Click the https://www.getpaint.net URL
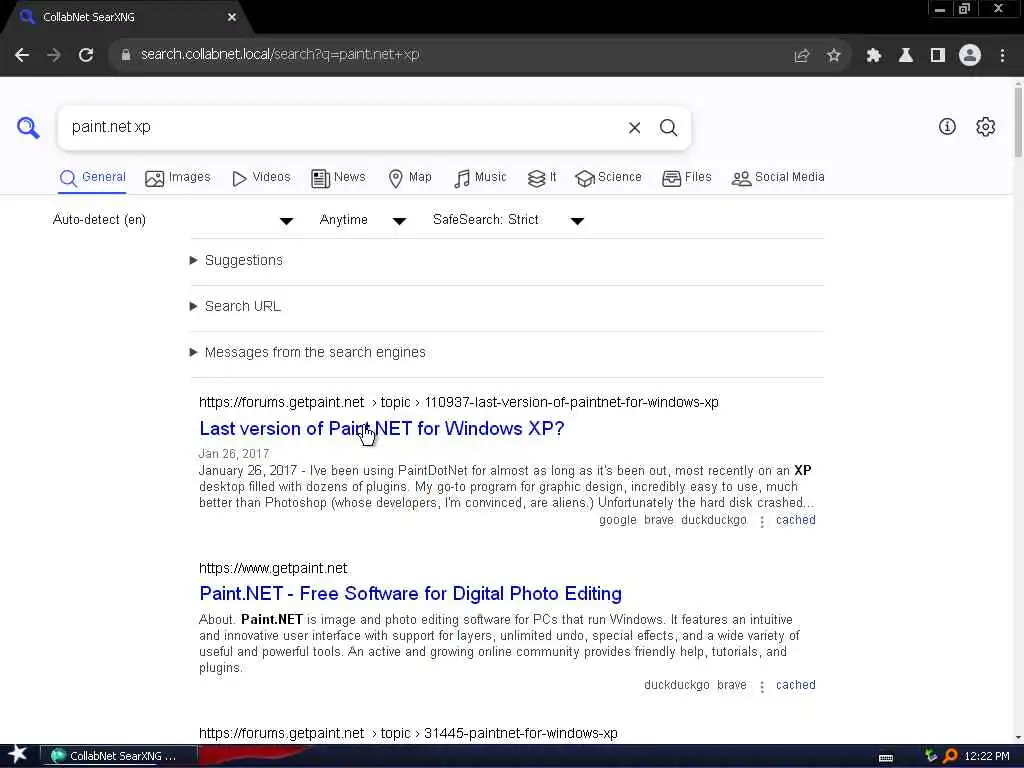The width and height of the screenshot is (1024, 768). (273, 568)
